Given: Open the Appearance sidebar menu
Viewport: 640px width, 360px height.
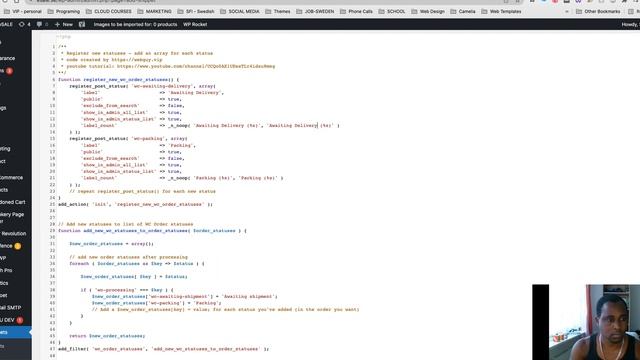Looking at the screenshot, I should coord(8,58).
